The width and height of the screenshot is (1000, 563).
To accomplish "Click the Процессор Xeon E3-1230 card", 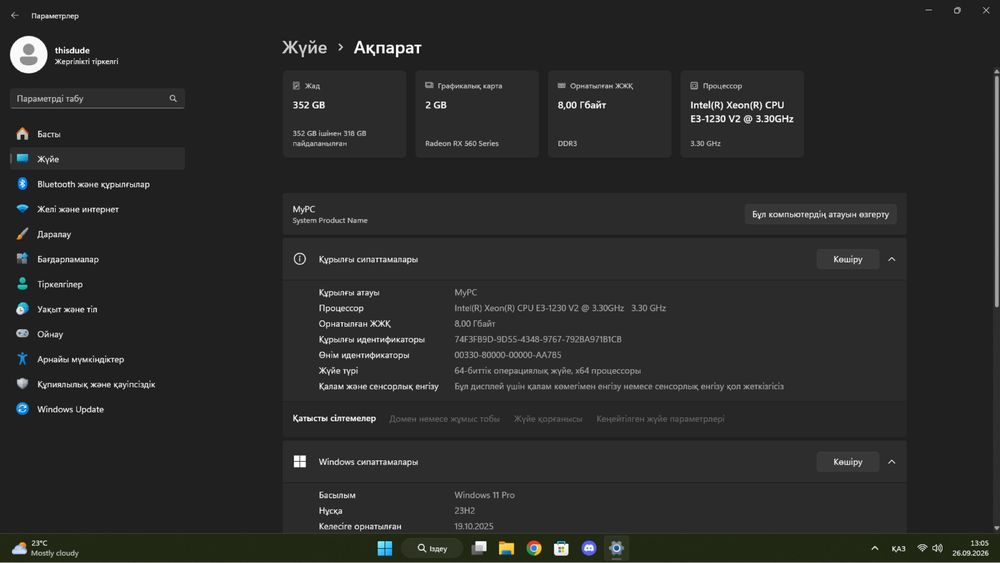I will click(x=742, y=114).
